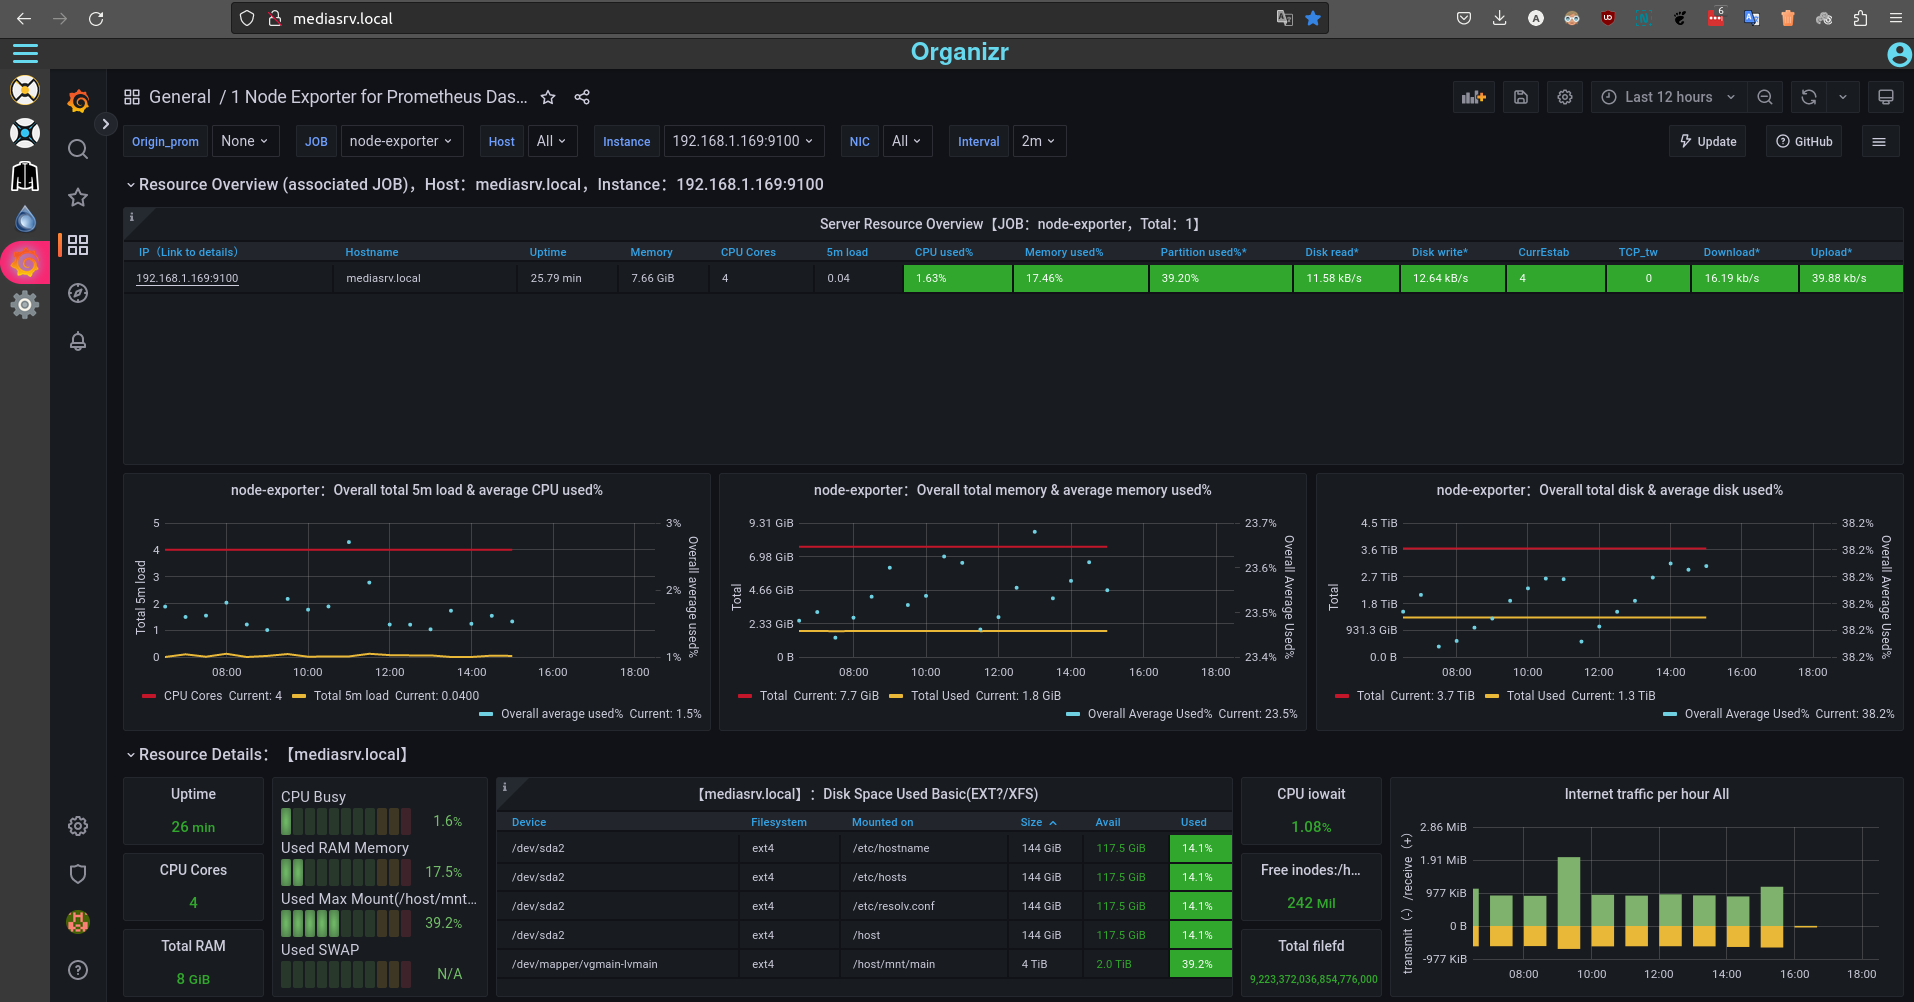Image resolution: width=1914 pixels, height=1002 pixels.
Task: Open Interval 2m dropdown
Action: tap(1039, 141)
